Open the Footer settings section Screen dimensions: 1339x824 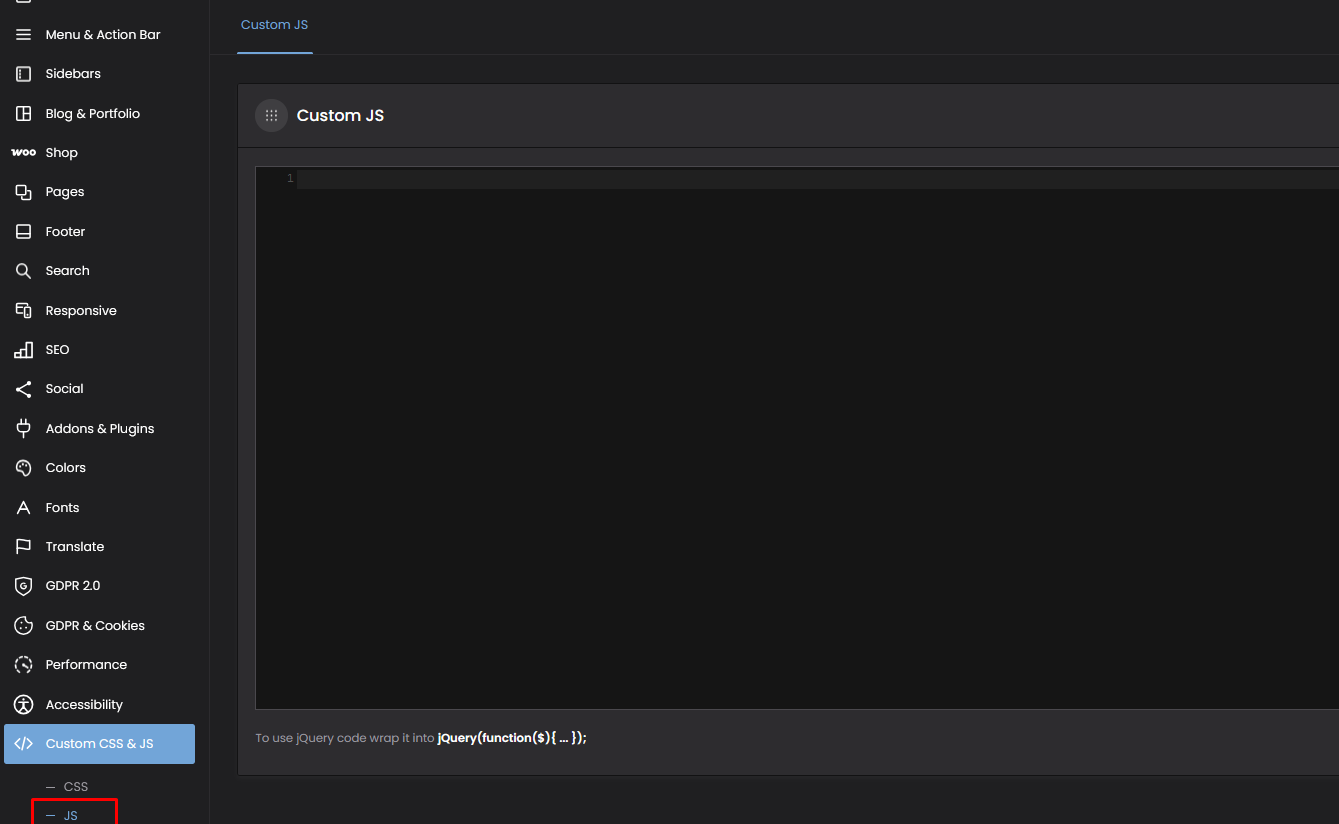coord(65,232)
